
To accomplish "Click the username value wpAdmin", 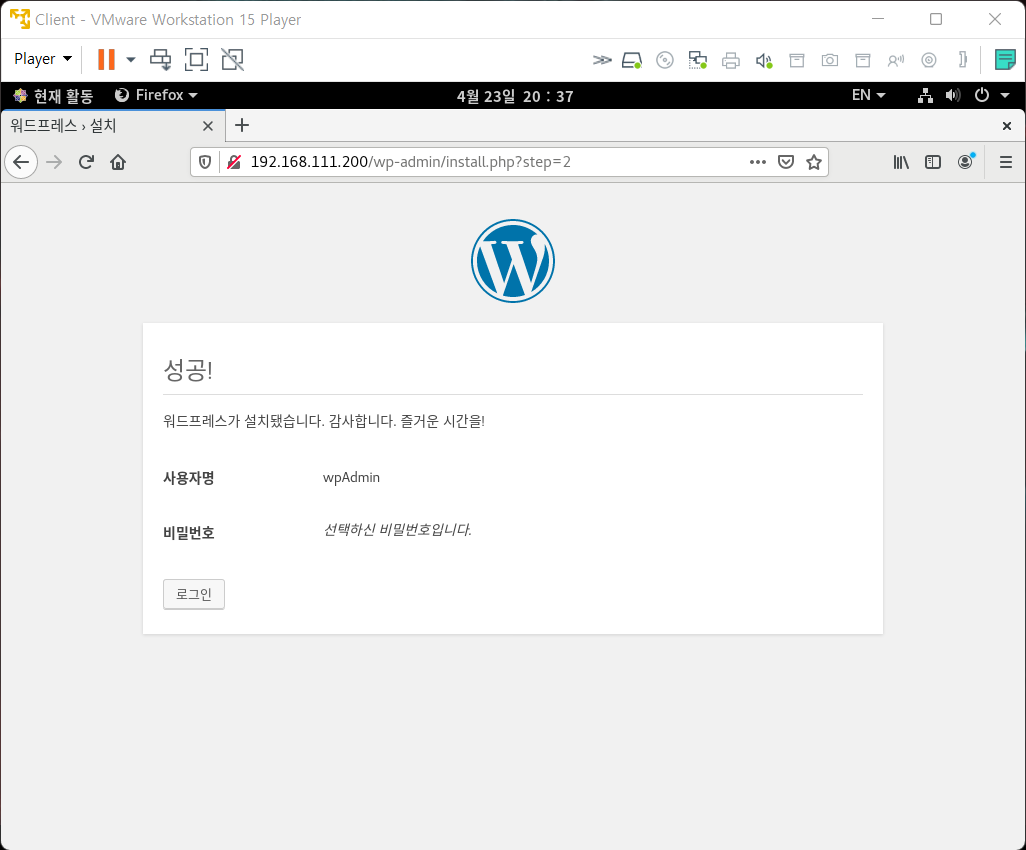I will pos(351,477).
